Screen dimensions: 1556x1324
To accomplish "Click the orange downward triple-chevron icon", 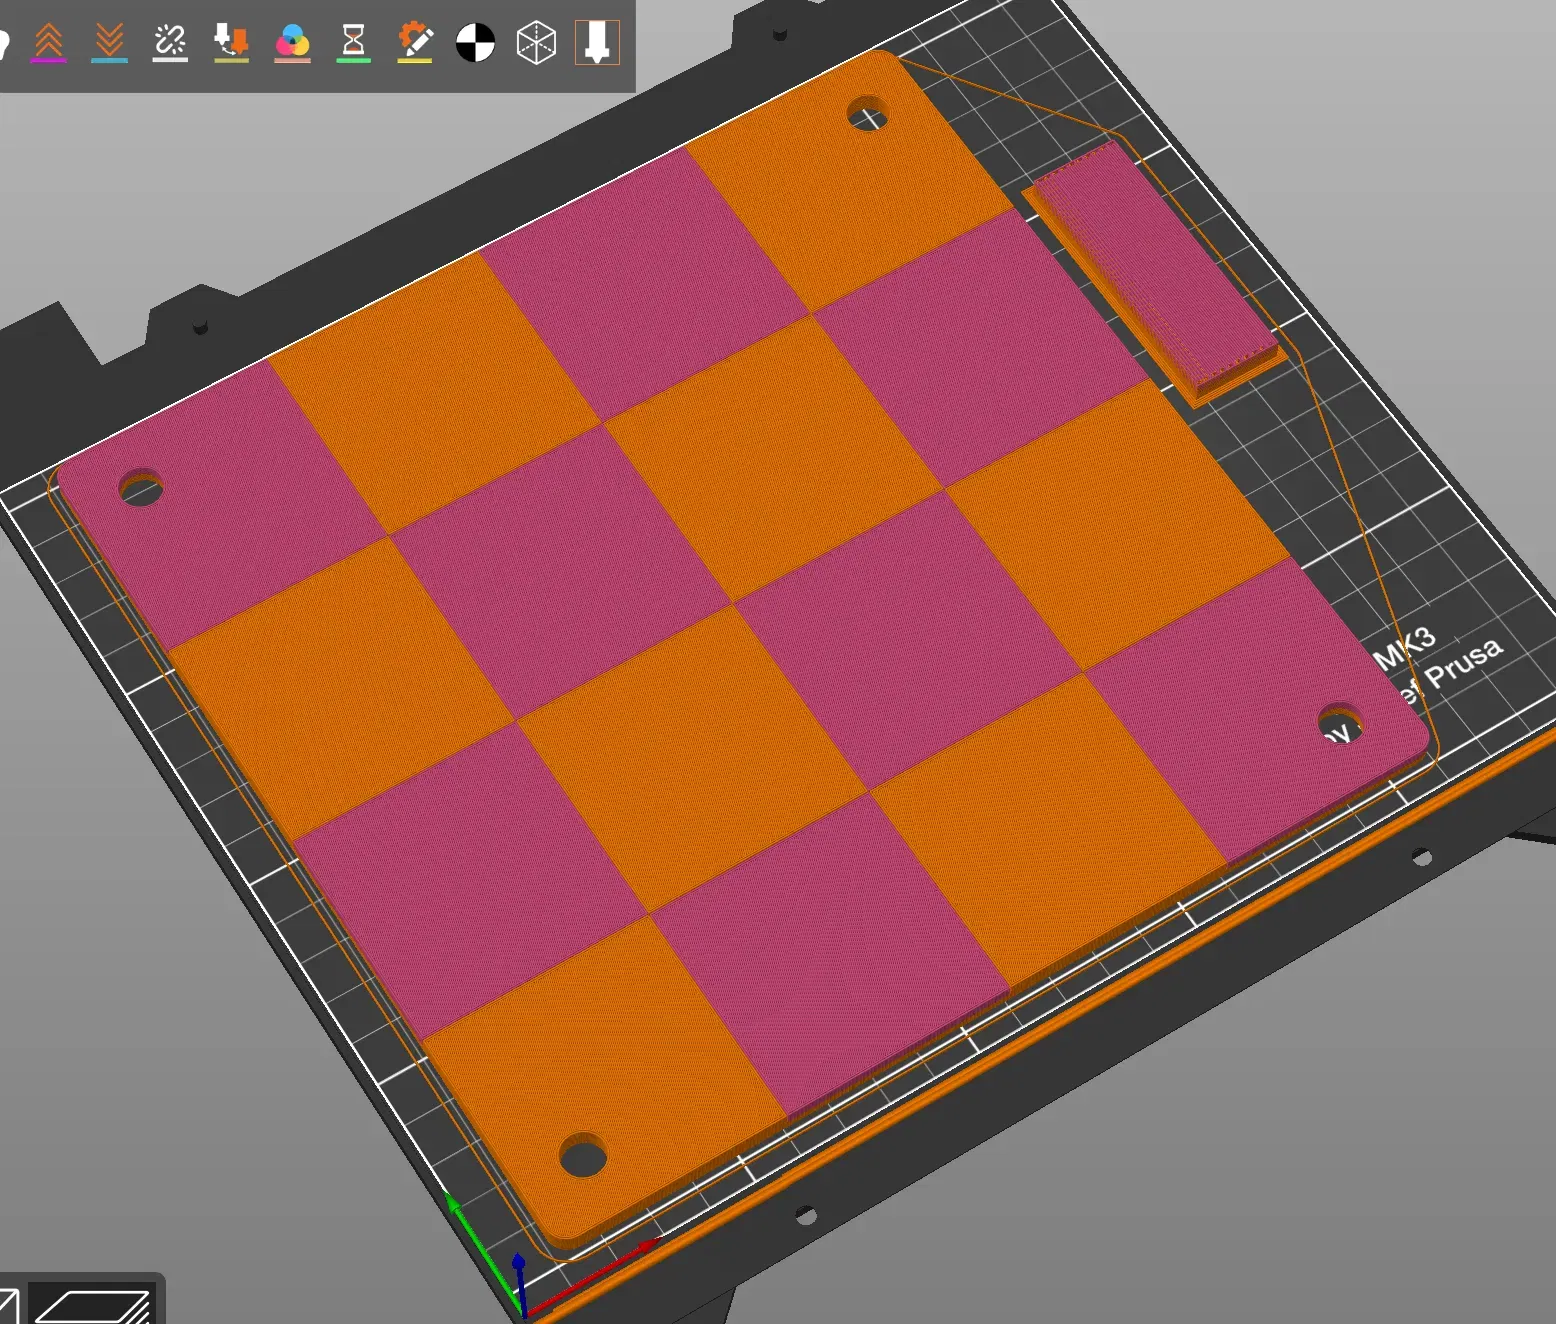I will 109,42.
